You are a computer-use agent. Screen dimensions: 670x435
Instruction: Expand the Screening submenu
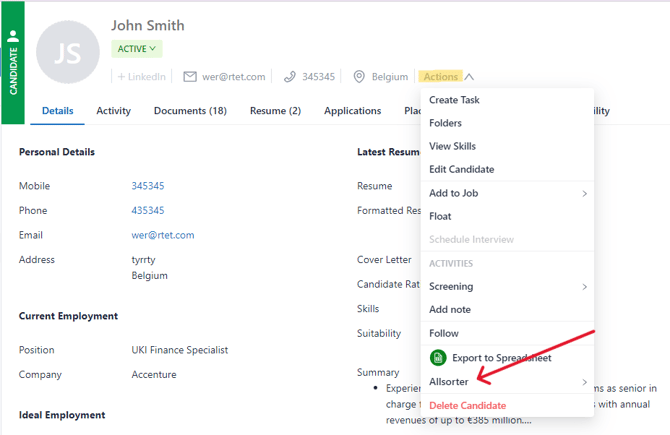[507, 287]
